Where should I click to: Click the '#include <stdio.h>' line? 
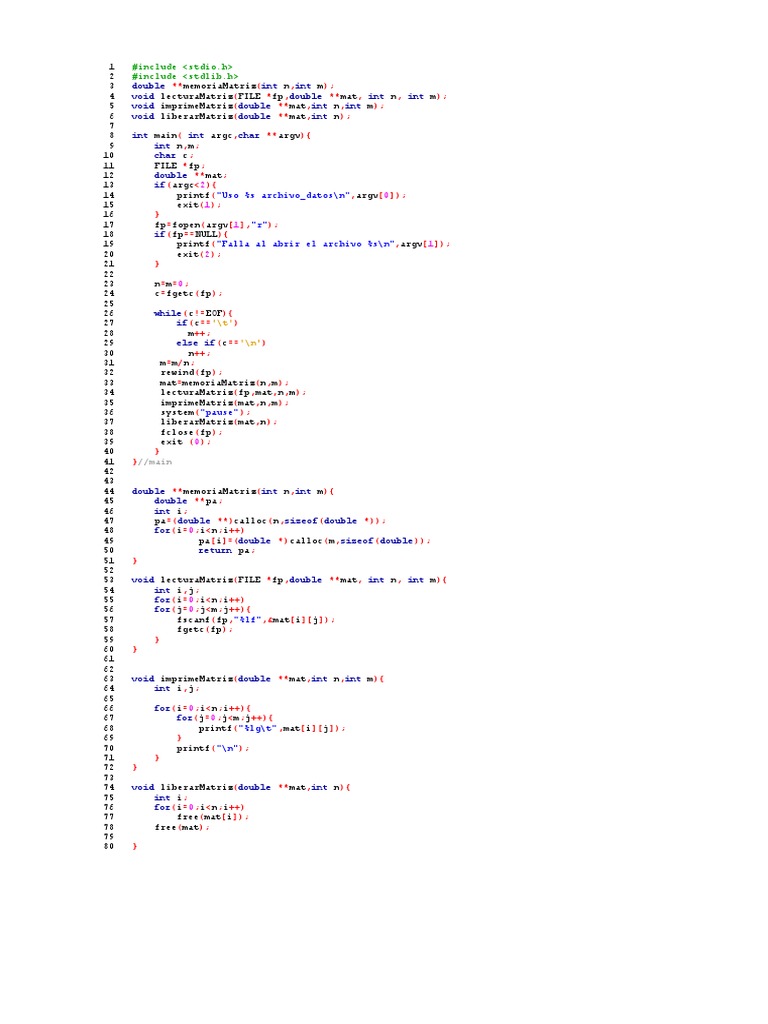tap(182, 67)
